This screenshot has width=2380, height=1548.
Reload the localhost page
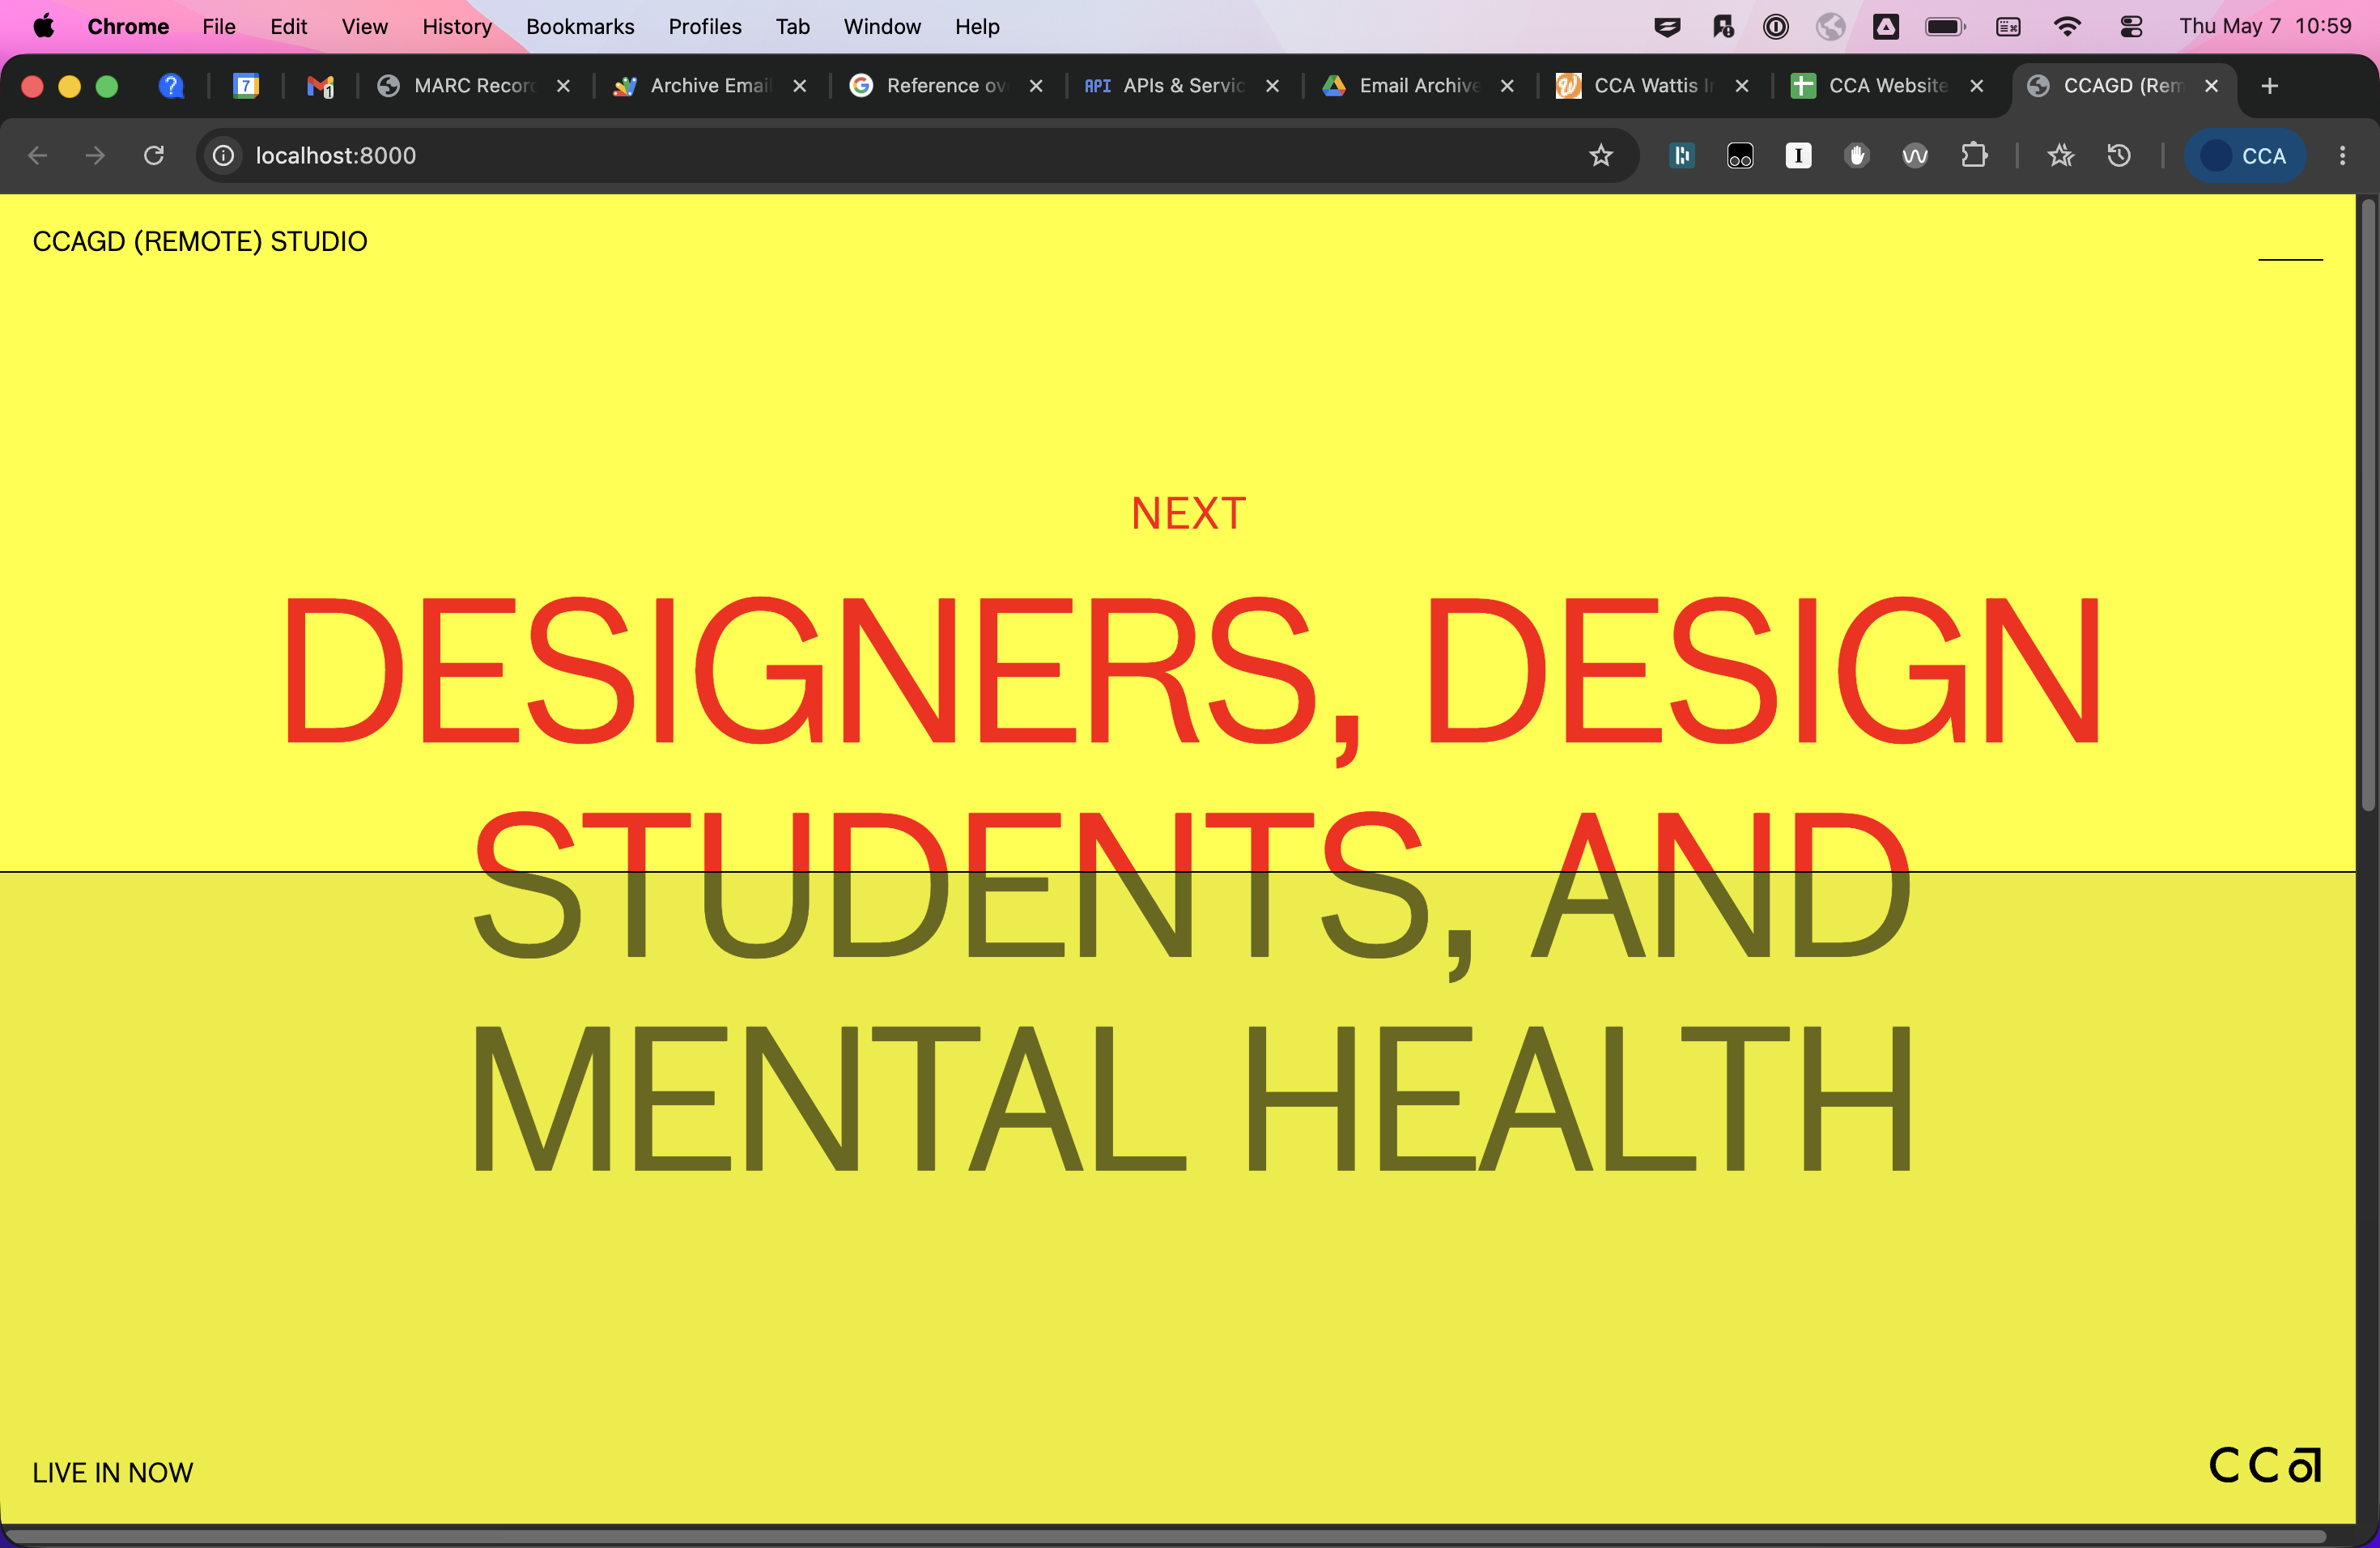click(x=153, y=156)
